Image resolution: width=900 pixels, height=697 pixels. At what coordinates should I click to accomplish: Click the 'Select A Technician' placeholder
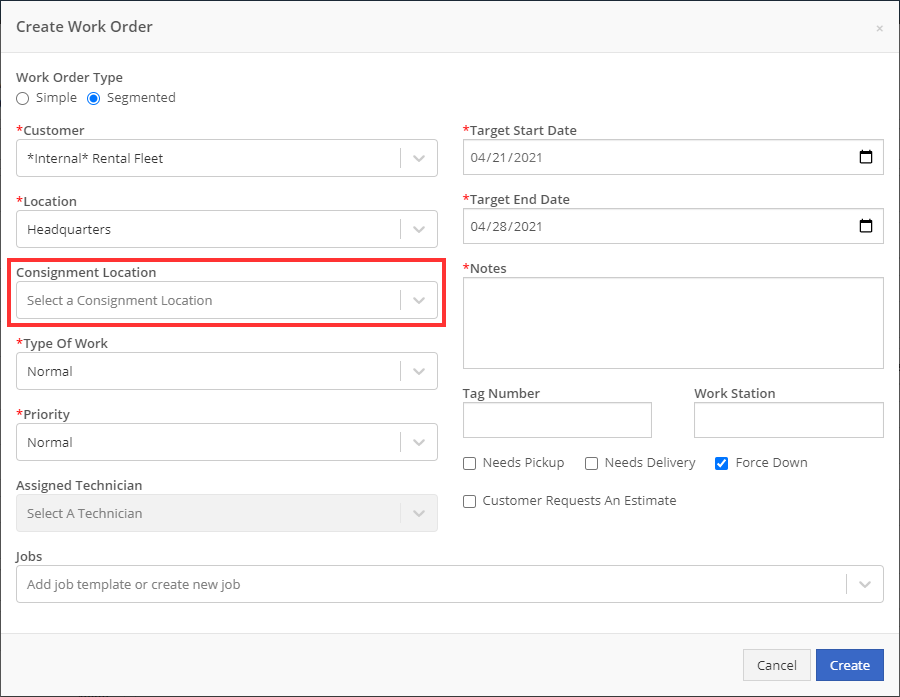coord(84,513)
